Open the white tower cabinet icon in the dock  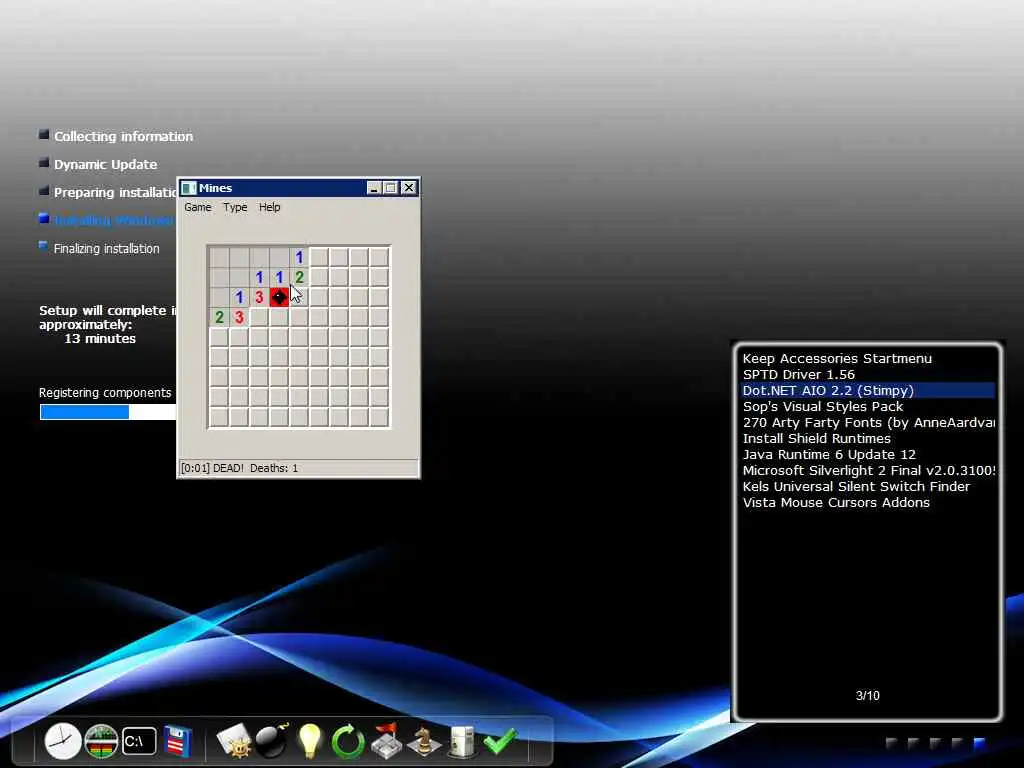[462, 741]
